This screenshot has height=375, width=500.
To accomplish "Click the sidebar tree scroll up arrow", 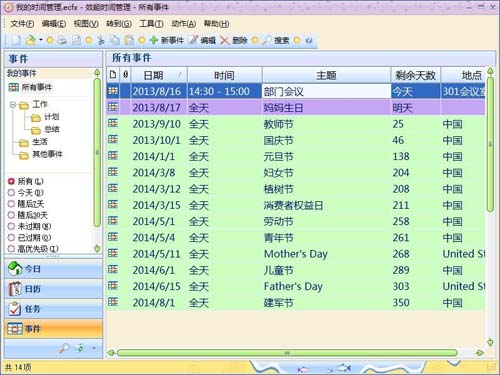I will click(x=97, y=72).
